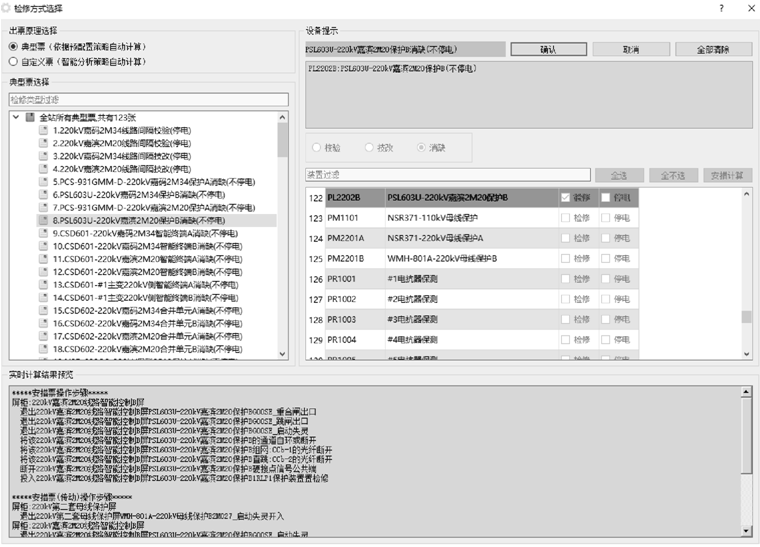Select tree item 3.220kV 2M34线路间隔技改
760x547 pixels.
click(x=122, y=156)
